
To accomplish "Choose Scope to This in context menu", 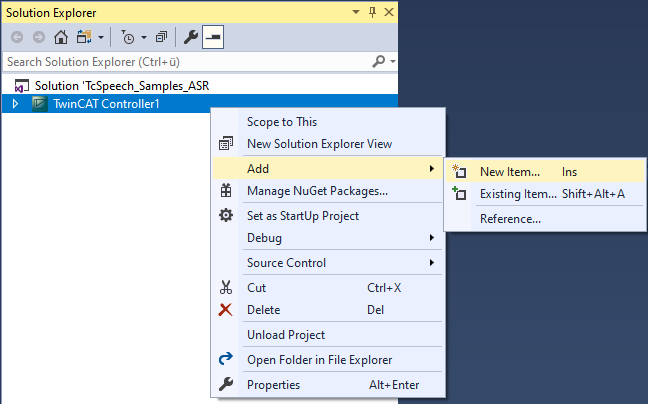I will 282,122.
